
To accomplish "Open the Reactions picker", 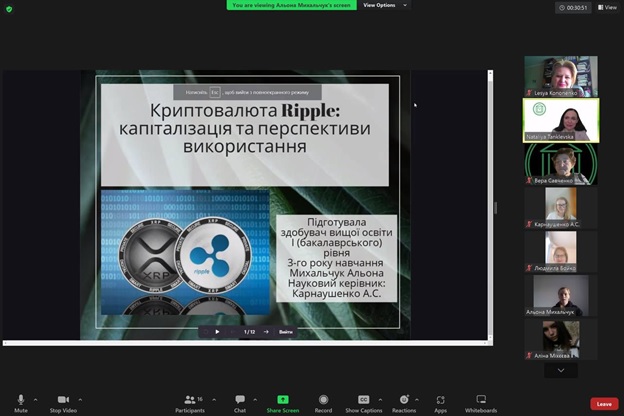I will (x=404, y=401).
